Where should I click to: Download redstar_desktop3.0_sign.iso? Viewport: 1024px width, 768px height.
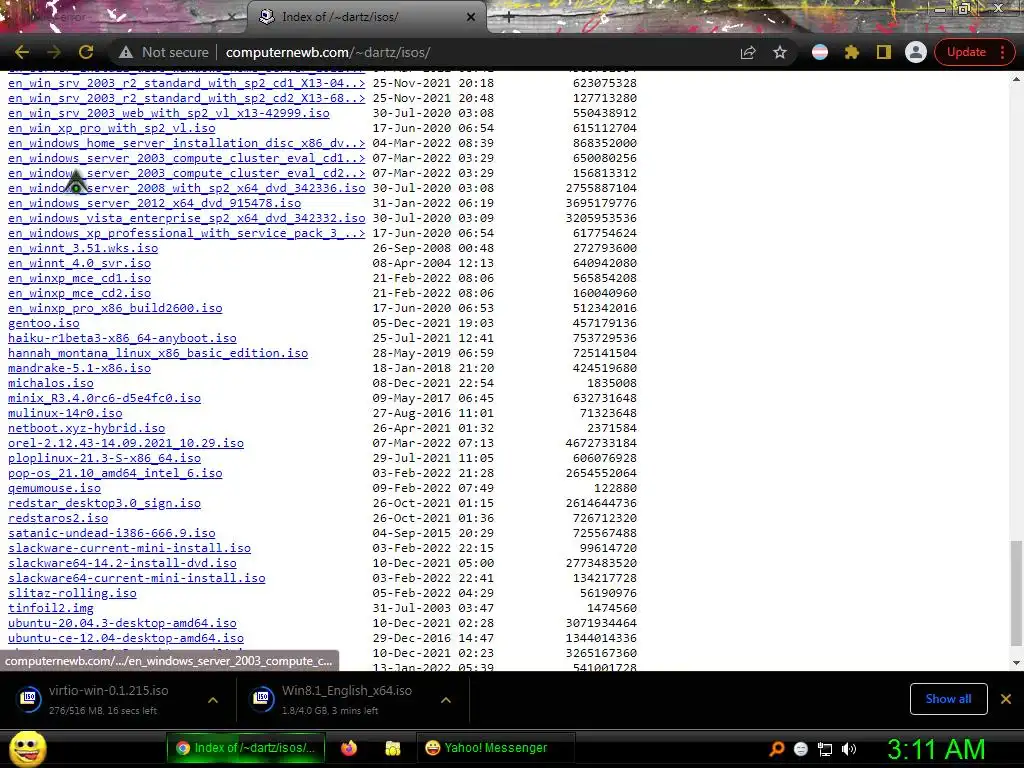tap(104, 504)
